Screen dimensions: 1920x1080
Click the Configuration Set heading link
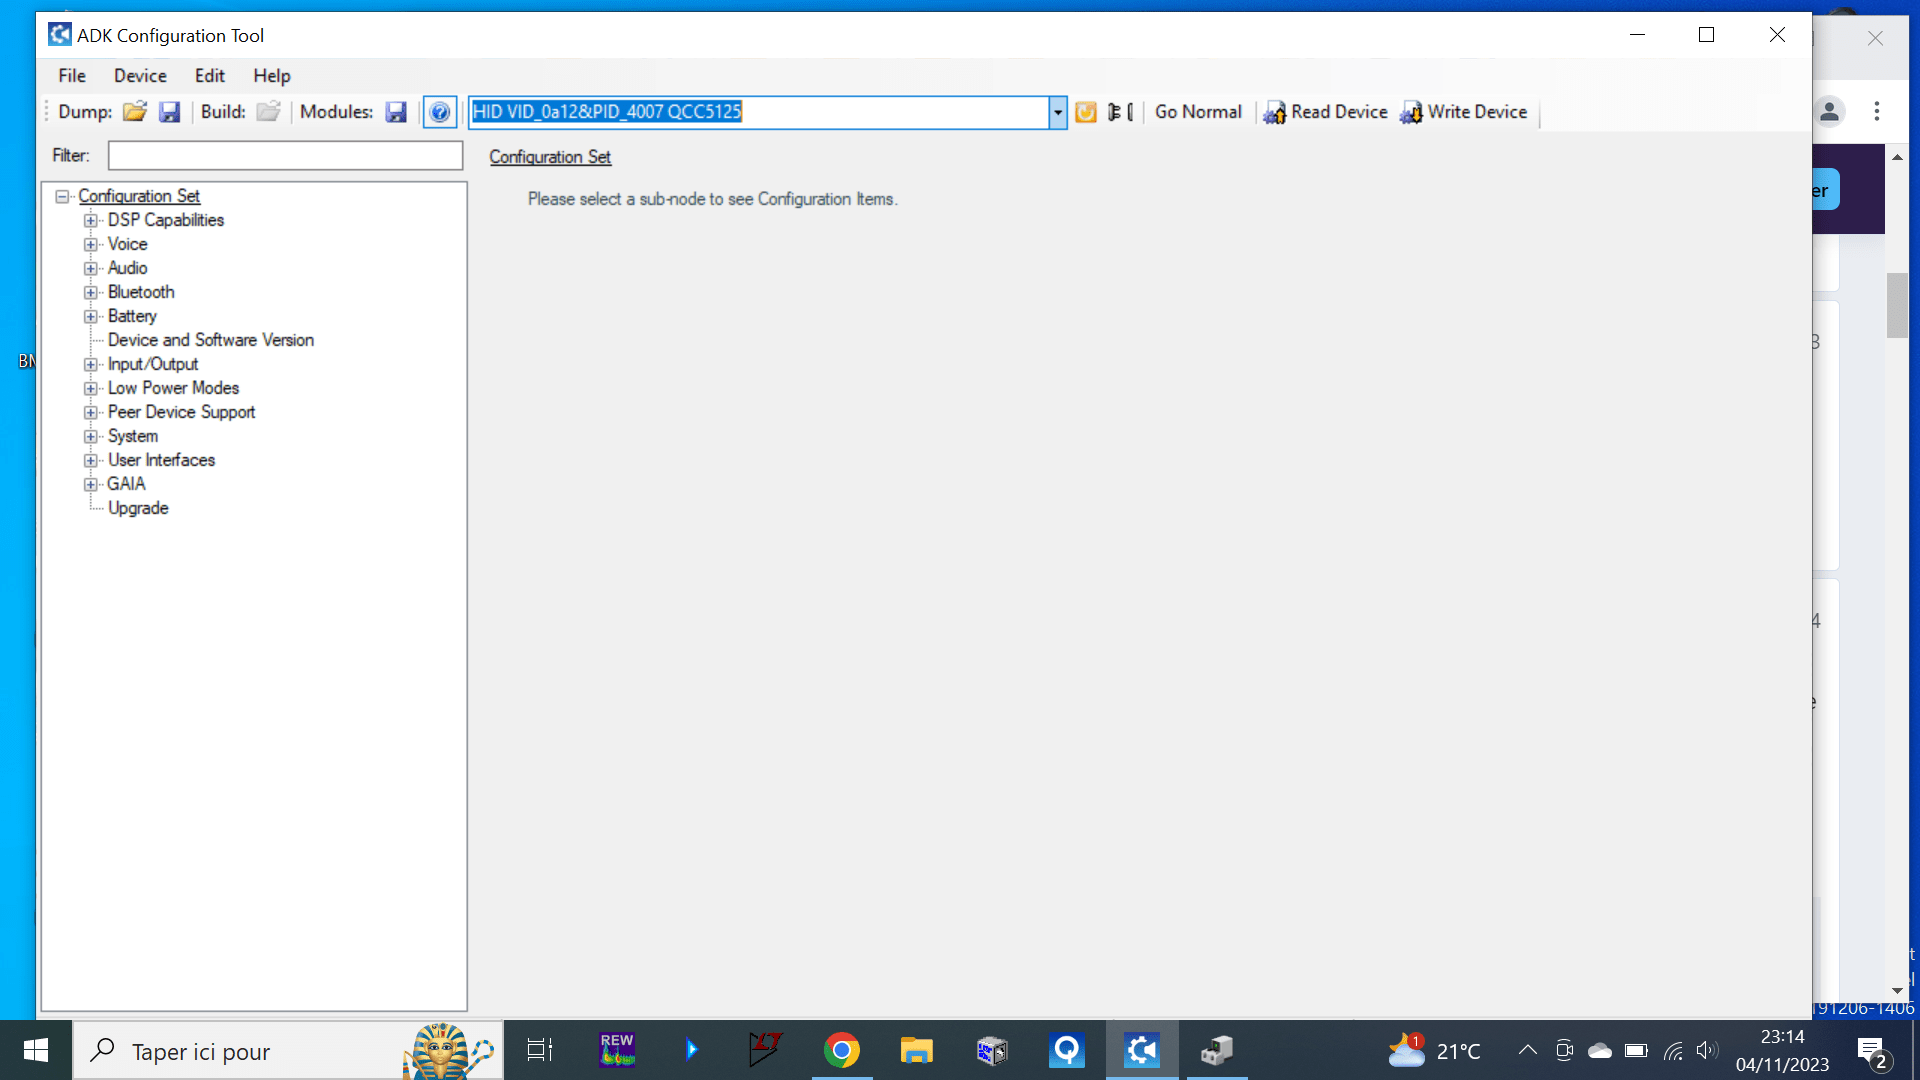click(550, 157)
